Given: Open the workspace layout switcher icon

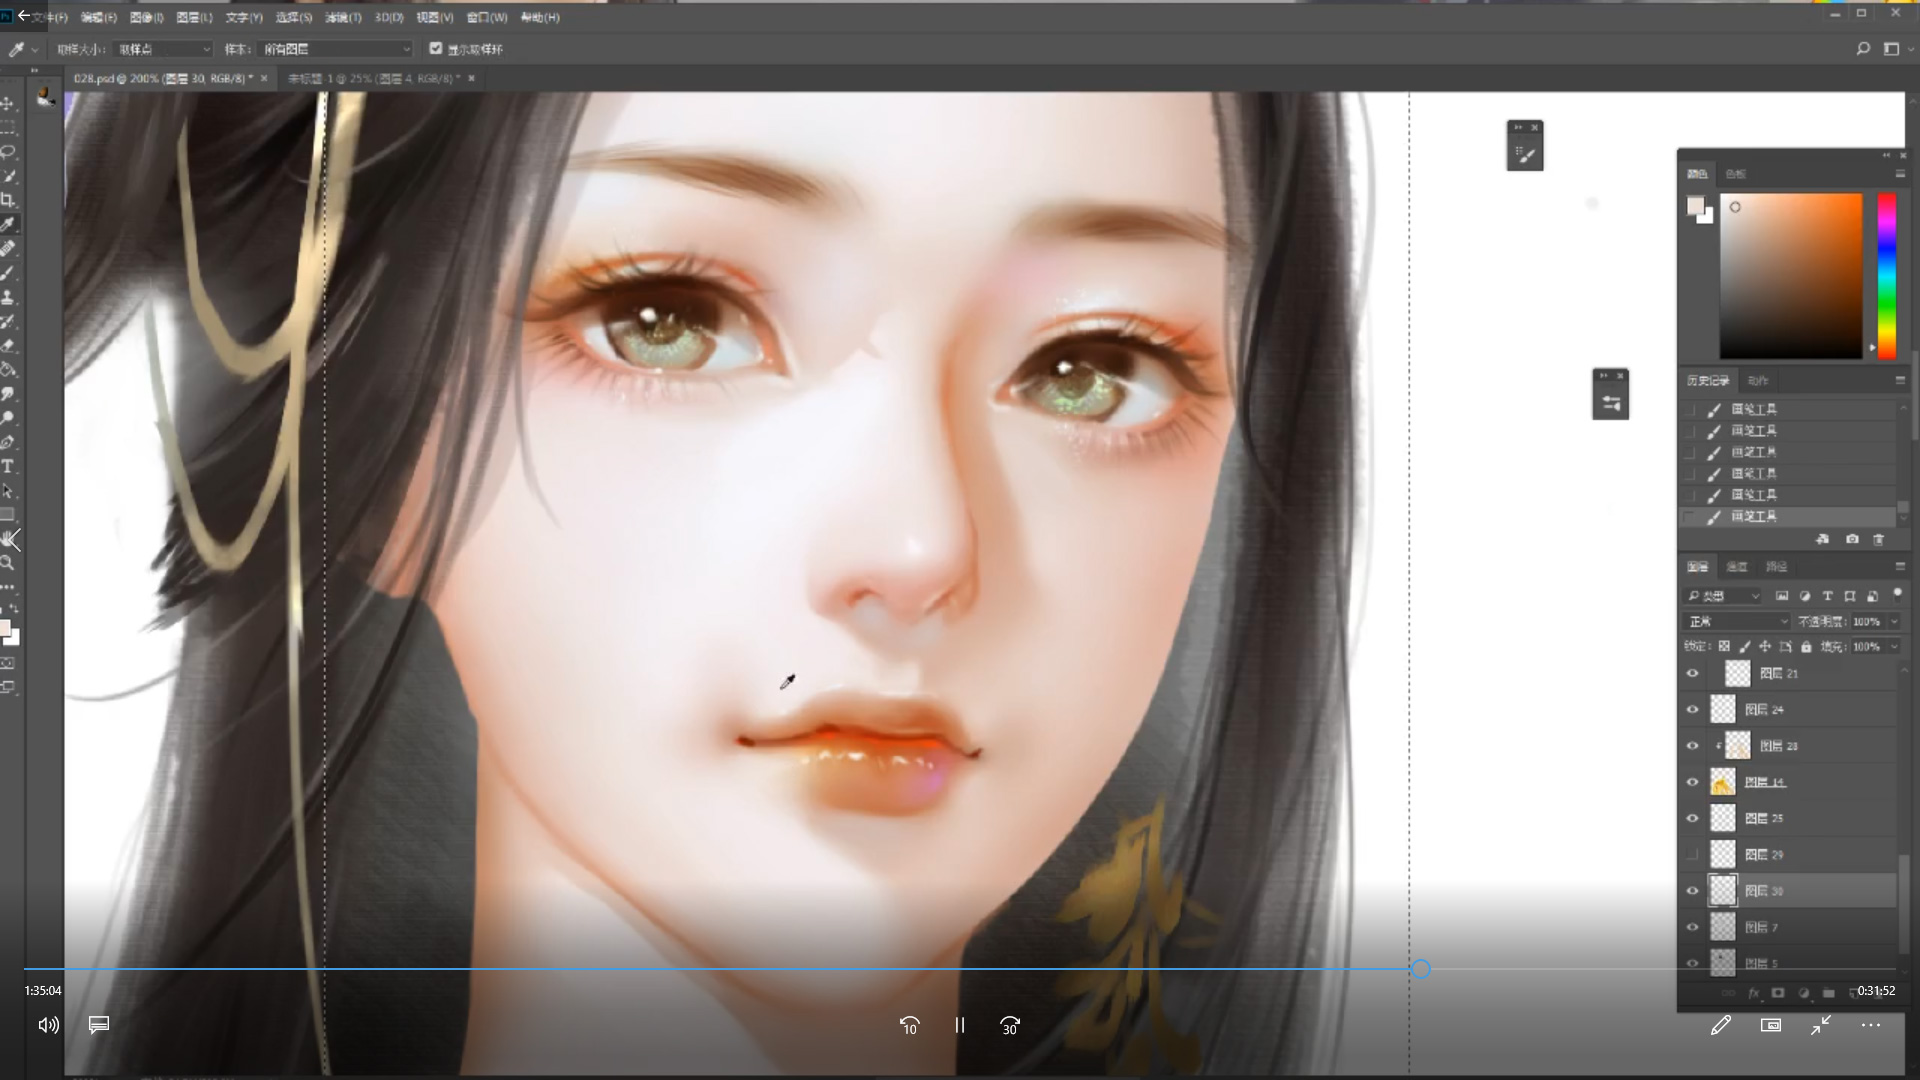Looking at the screenshot, I should [x=1891, y=48].
